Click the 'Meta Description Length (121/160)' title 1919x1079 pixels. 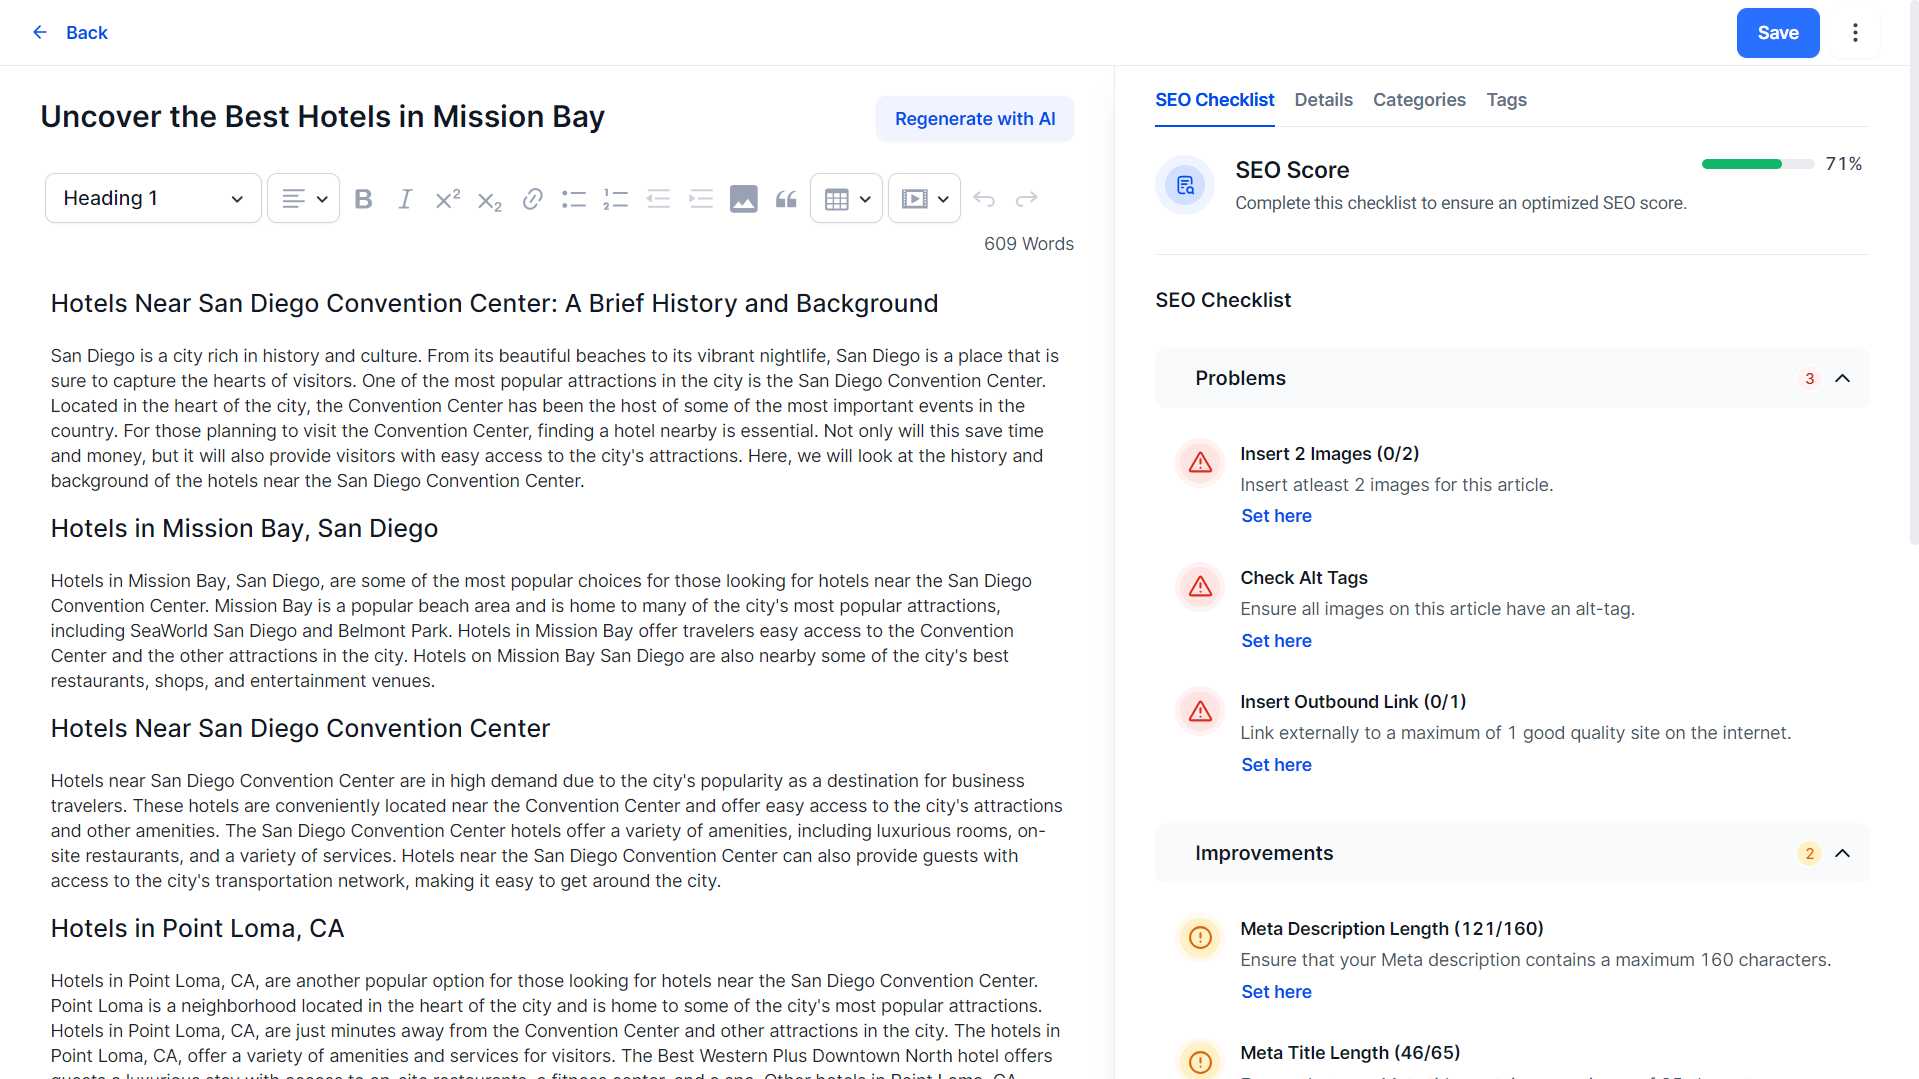[x=1391, y=929]
